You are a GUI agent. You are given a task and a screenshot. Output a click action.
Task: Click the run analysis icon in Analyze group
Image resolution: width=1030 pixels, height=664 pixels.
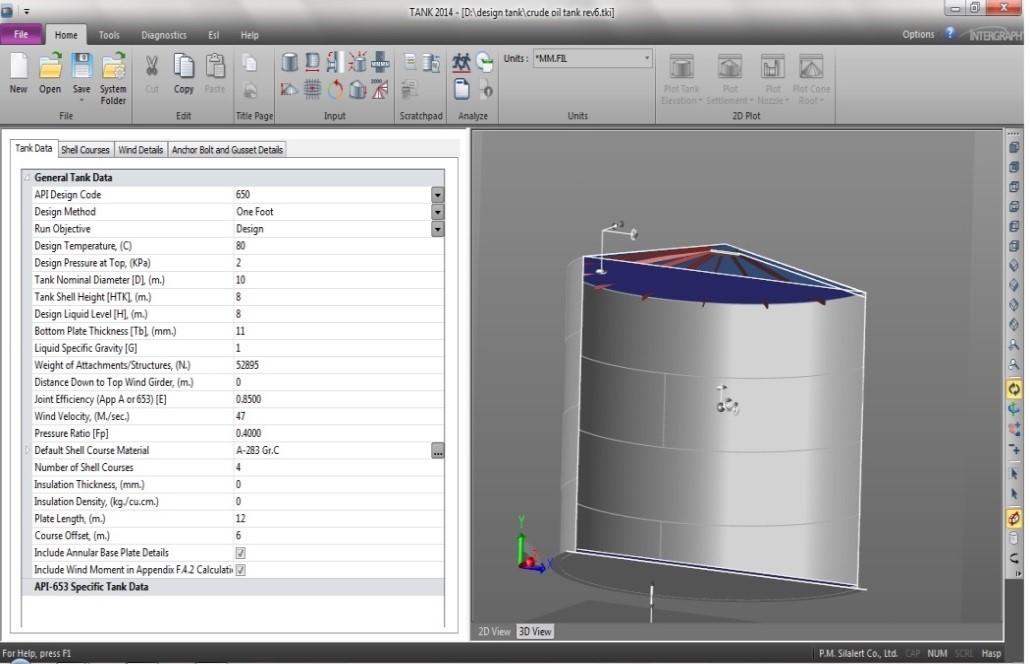pos(461,63)
